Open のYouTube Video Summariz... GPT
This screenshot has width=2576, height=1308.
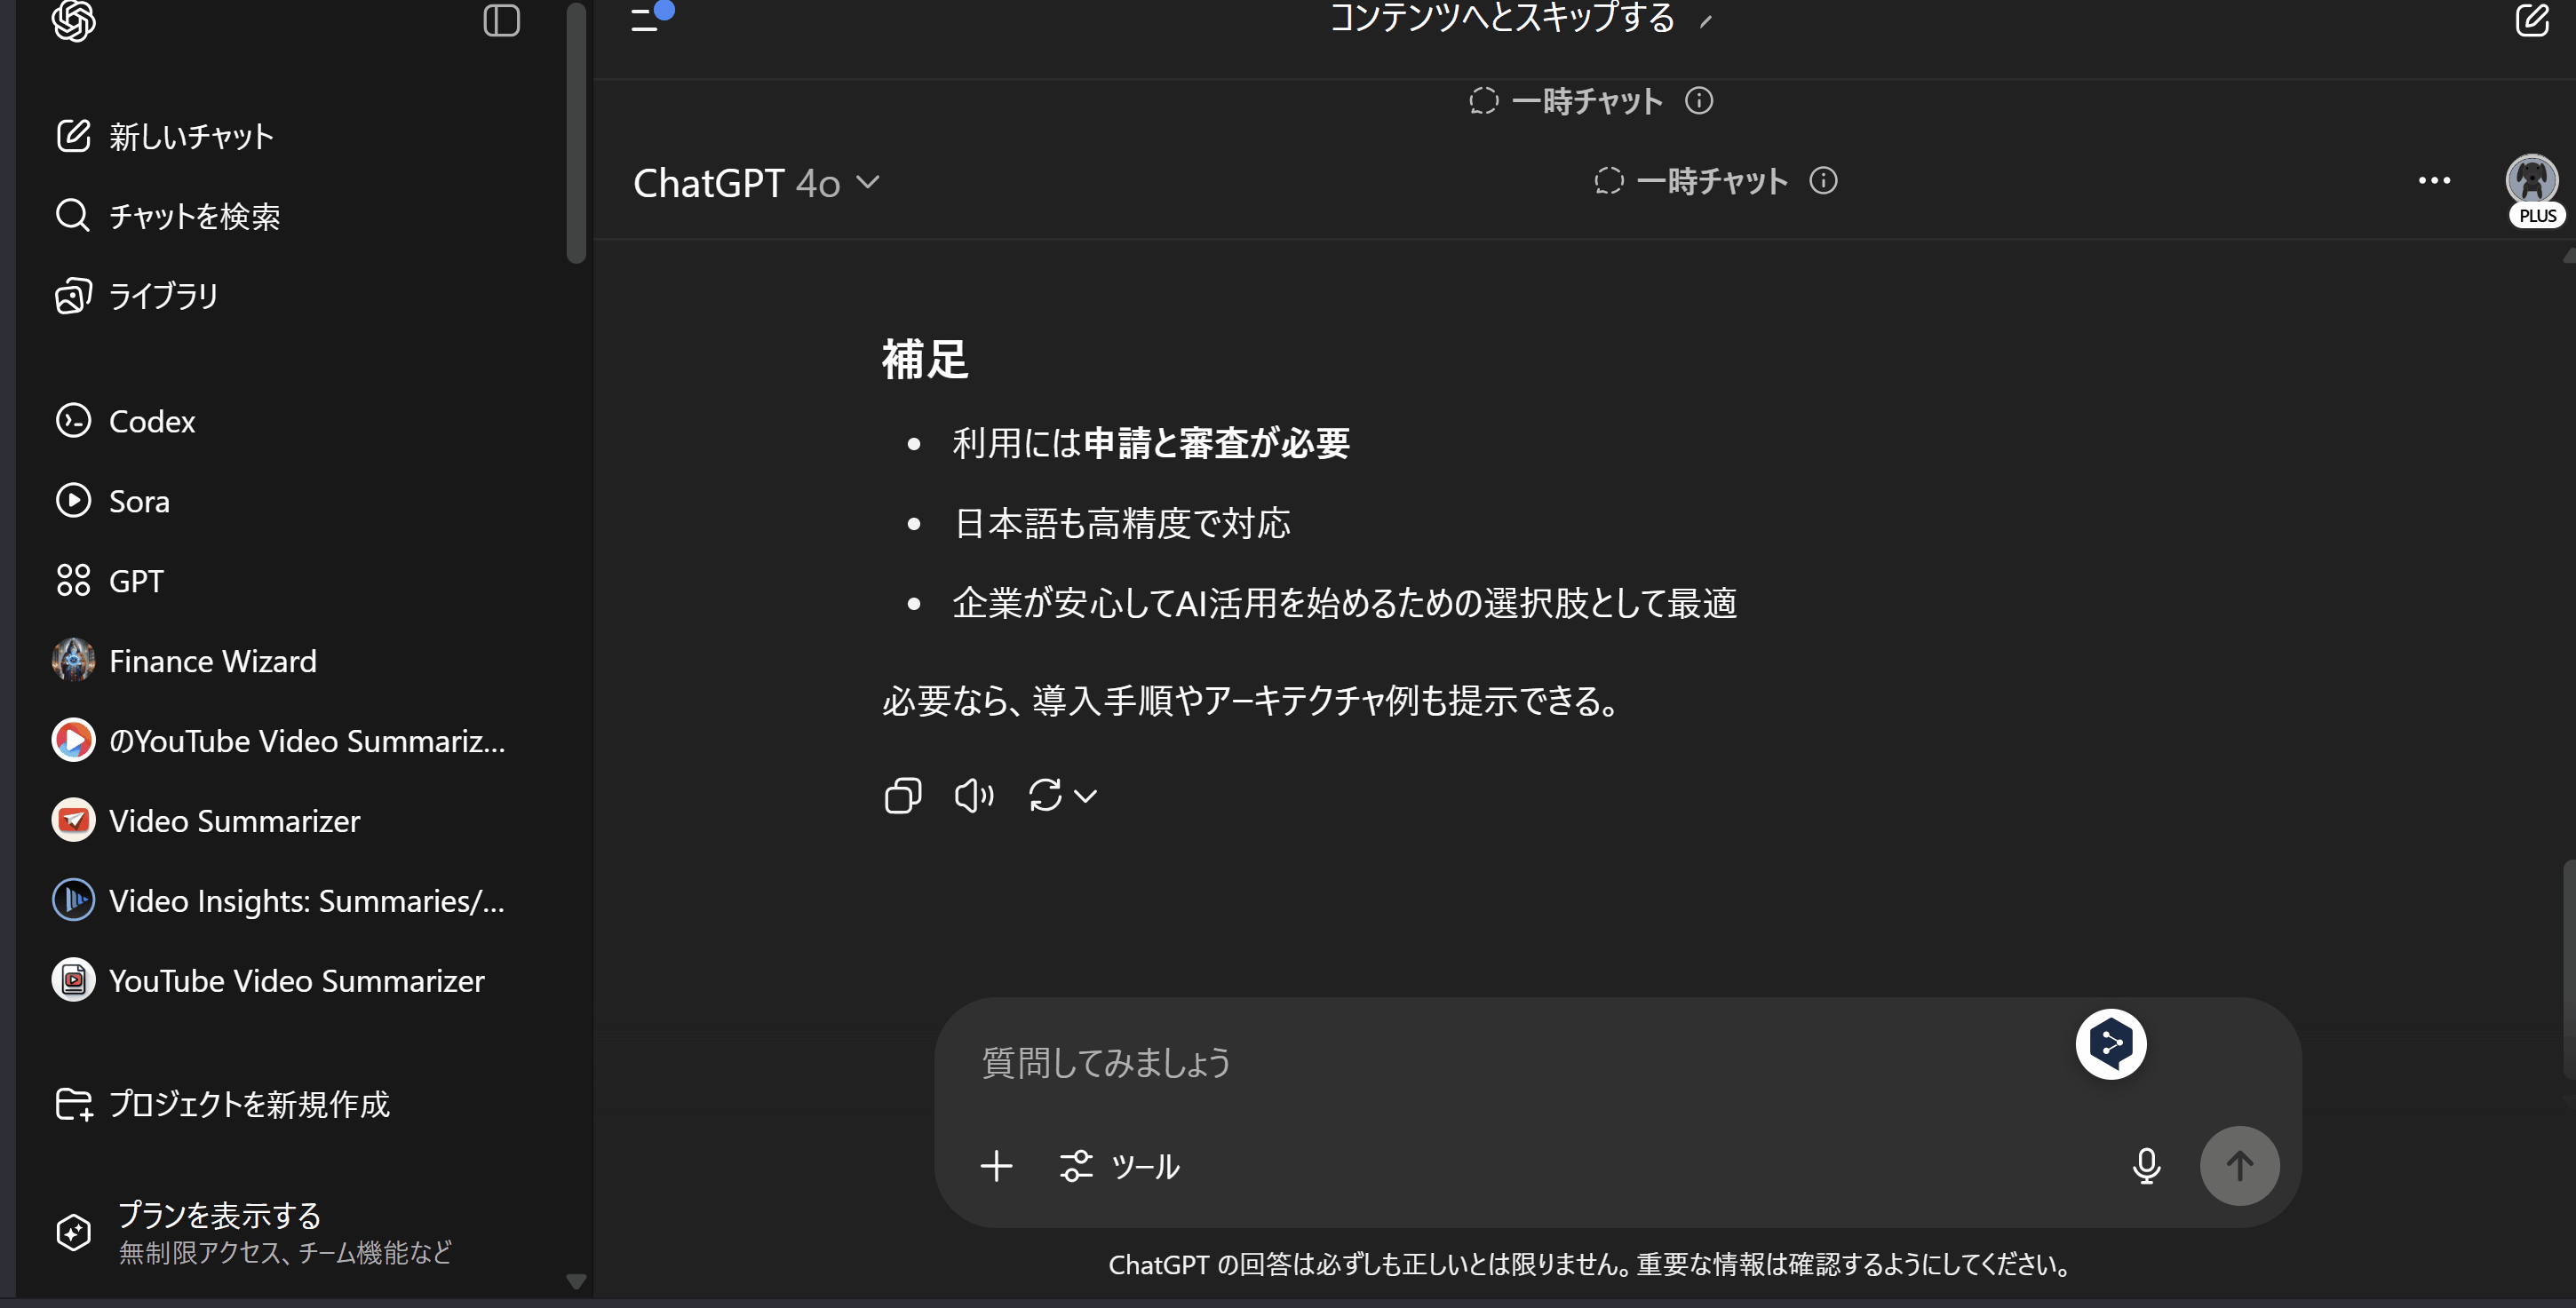279,741
